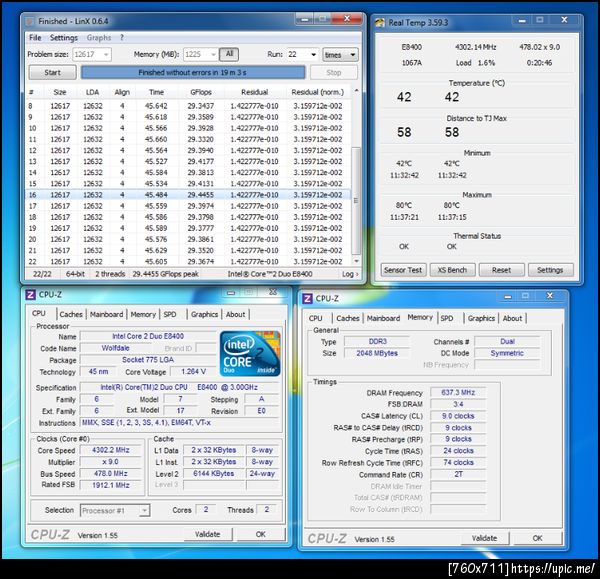Click the 478.02 x 9.0 value in Real Temp
The height and width of the screenshot is (579, 600).
(540, 47)
